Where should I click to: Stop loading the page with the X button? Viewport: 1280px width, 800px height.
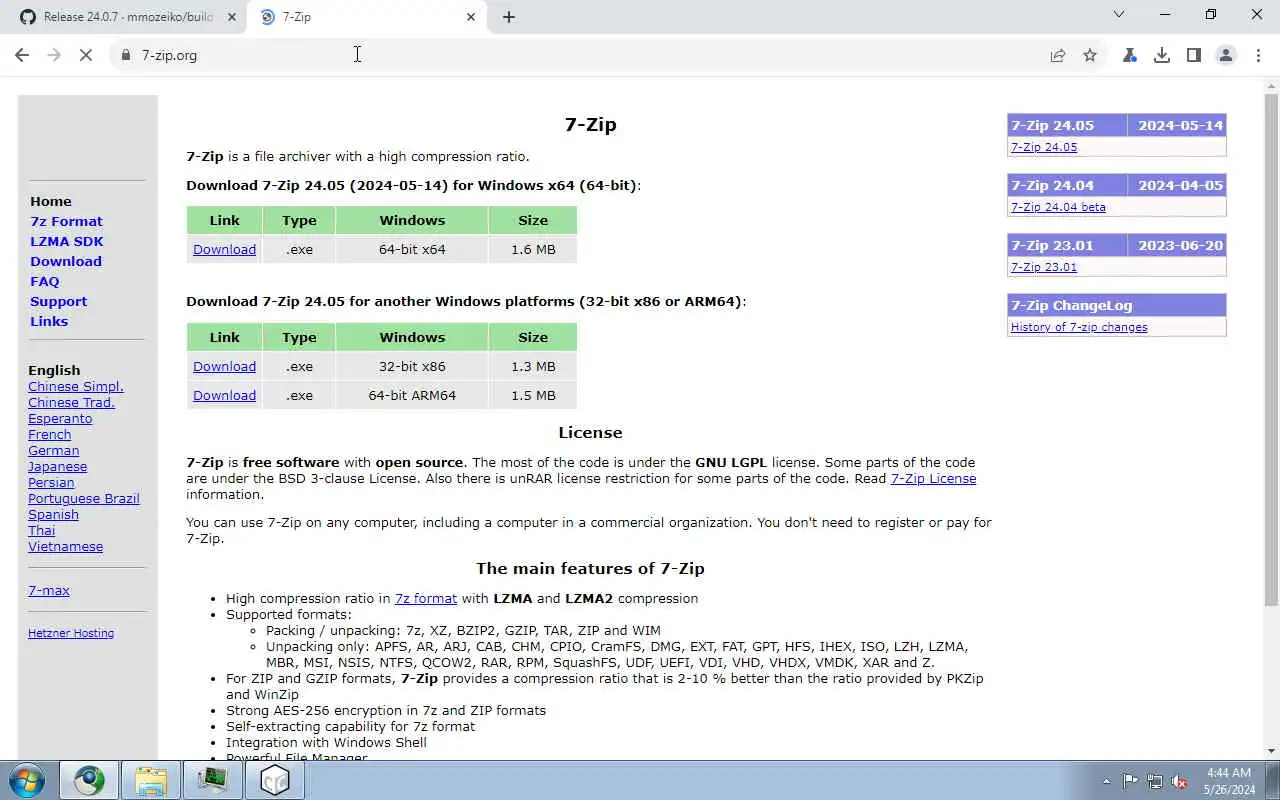point(86,55)
